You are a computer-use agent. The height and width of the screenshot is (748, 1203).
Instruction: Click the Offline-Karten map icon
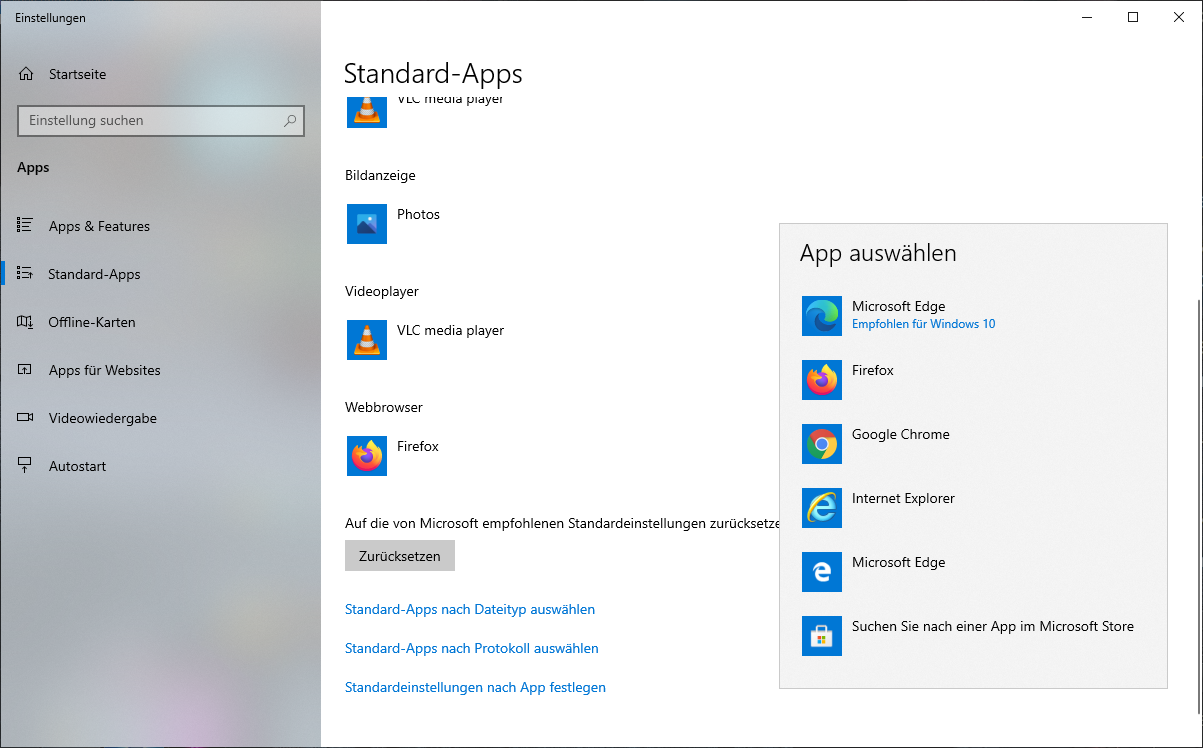26,322
